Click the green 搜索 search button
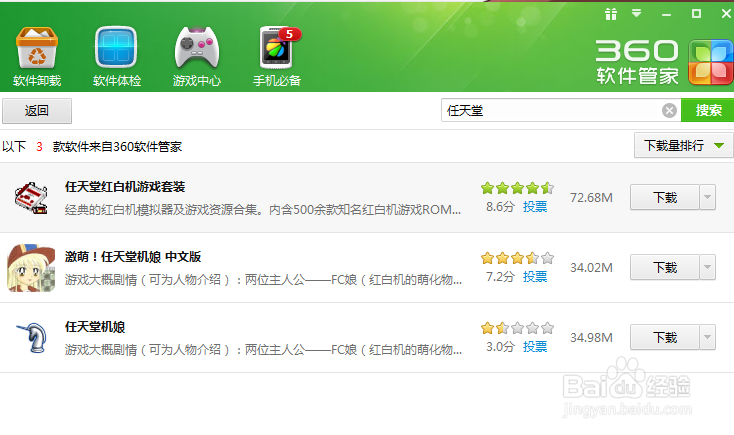Image resolution: width=734 pixels, height=435 pixels. (x=708, y=111)
